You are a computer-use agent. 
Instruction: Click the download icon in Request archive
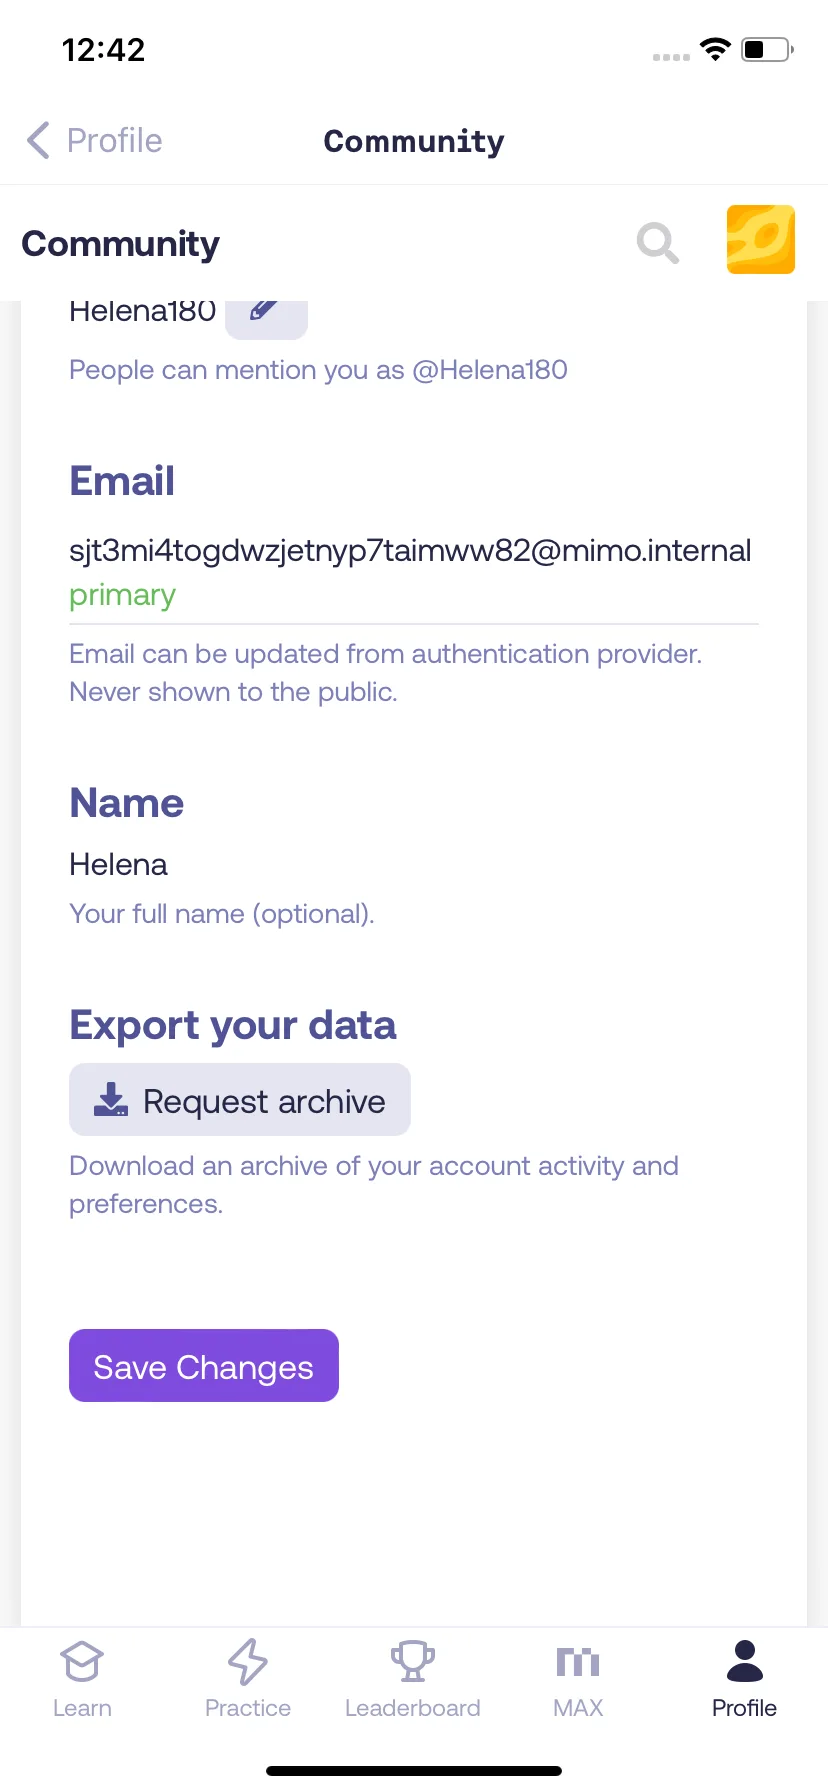tap(110, 1100)
